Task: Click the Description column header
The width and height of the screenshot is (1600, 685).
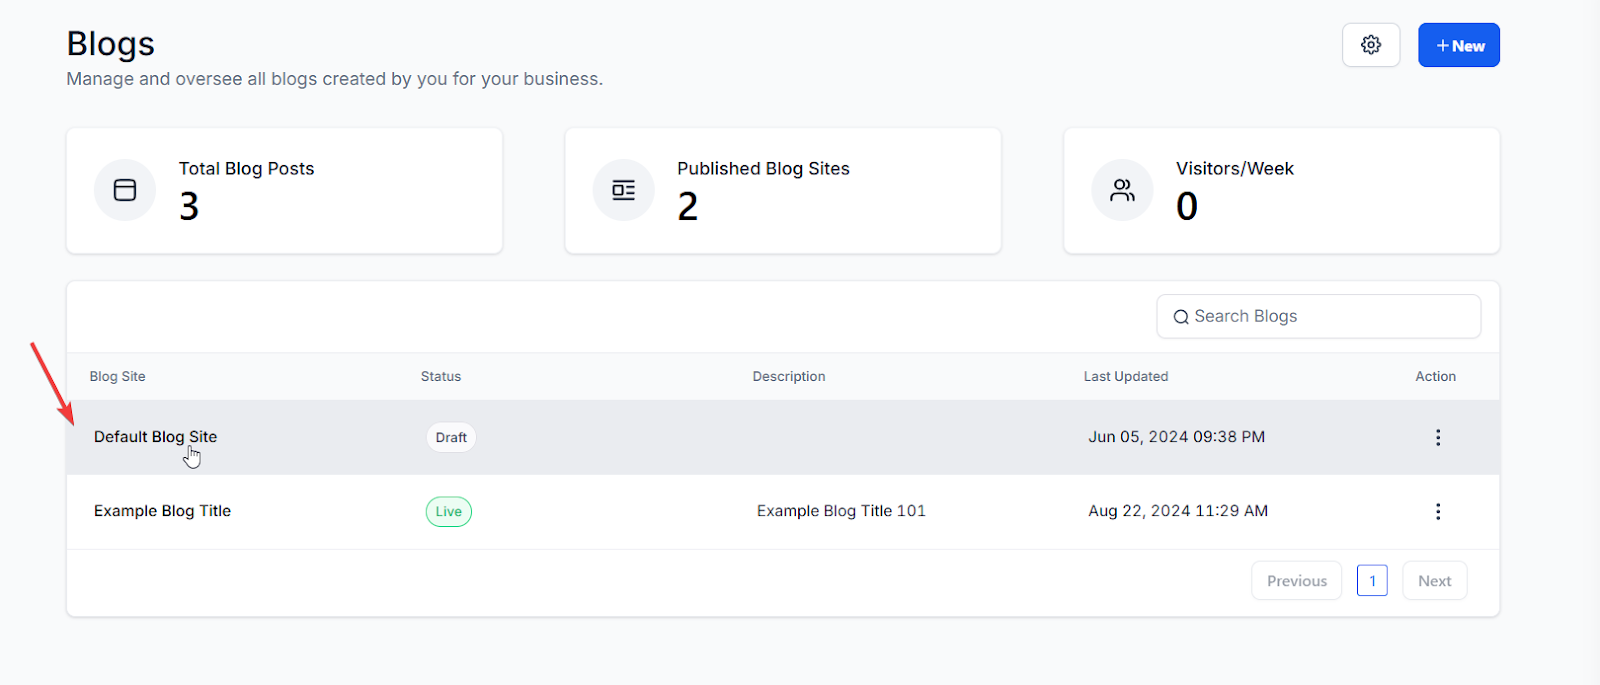Action: (x=789, y=377)
